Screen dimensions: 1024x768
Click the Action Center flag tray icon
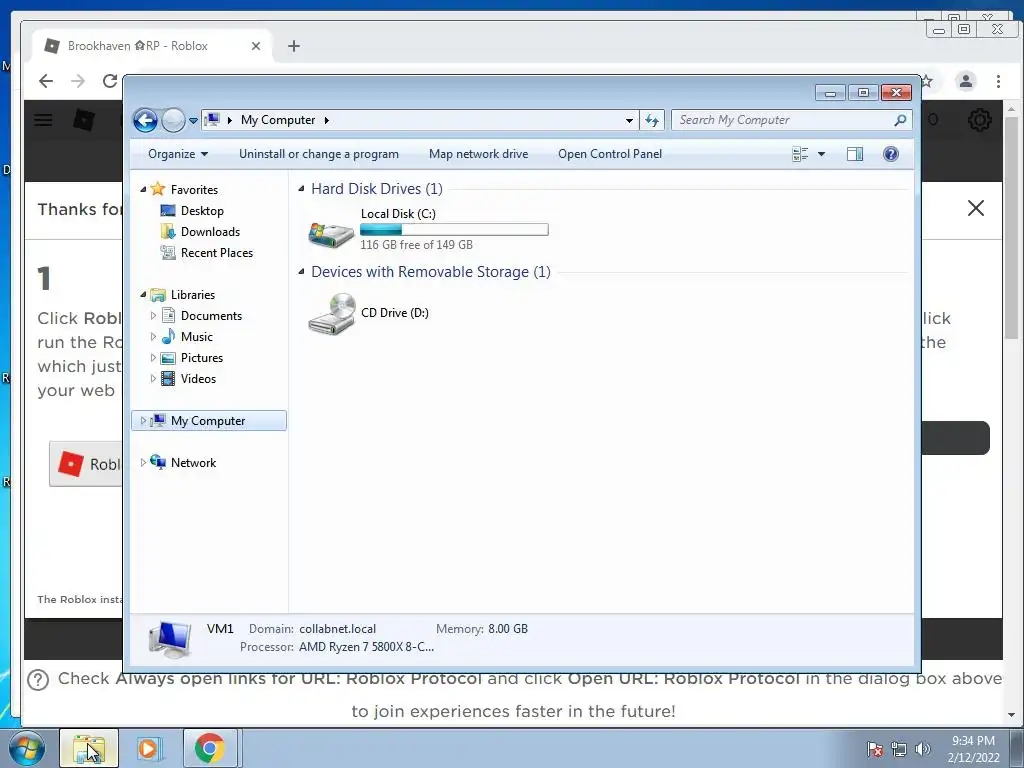(x=875, y=749)
